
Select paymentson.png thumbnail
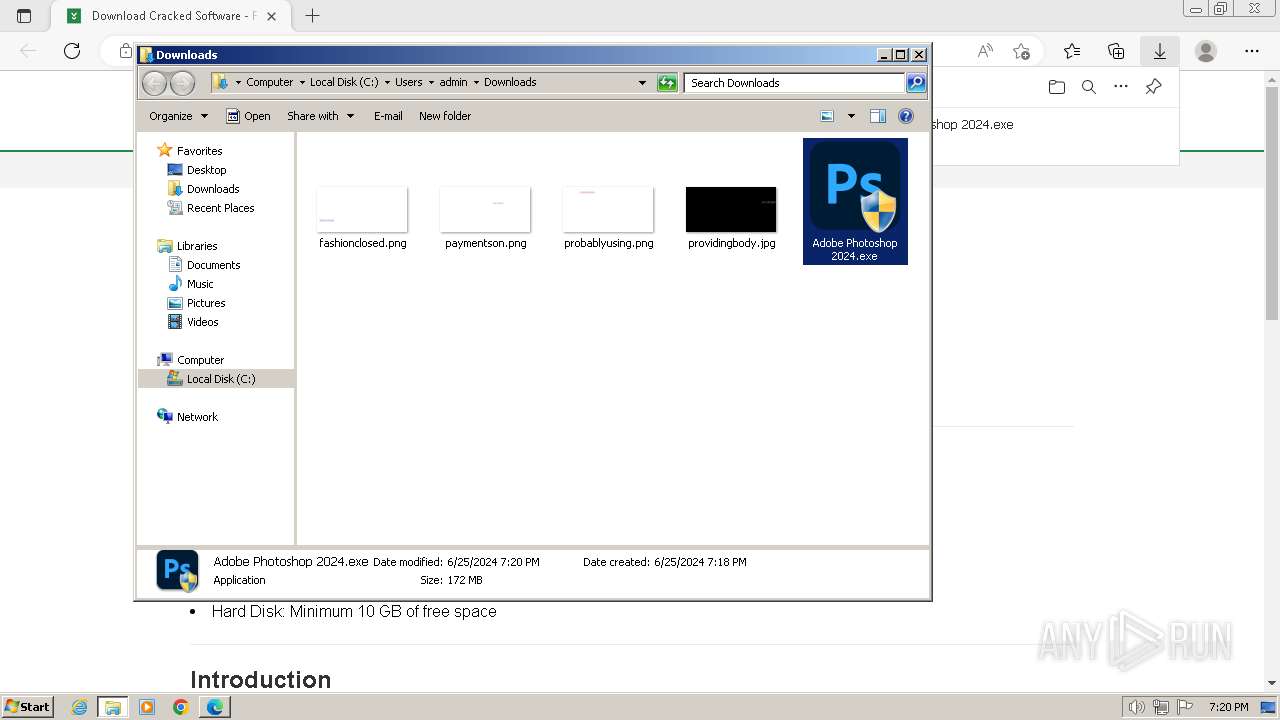coord(485,209)
